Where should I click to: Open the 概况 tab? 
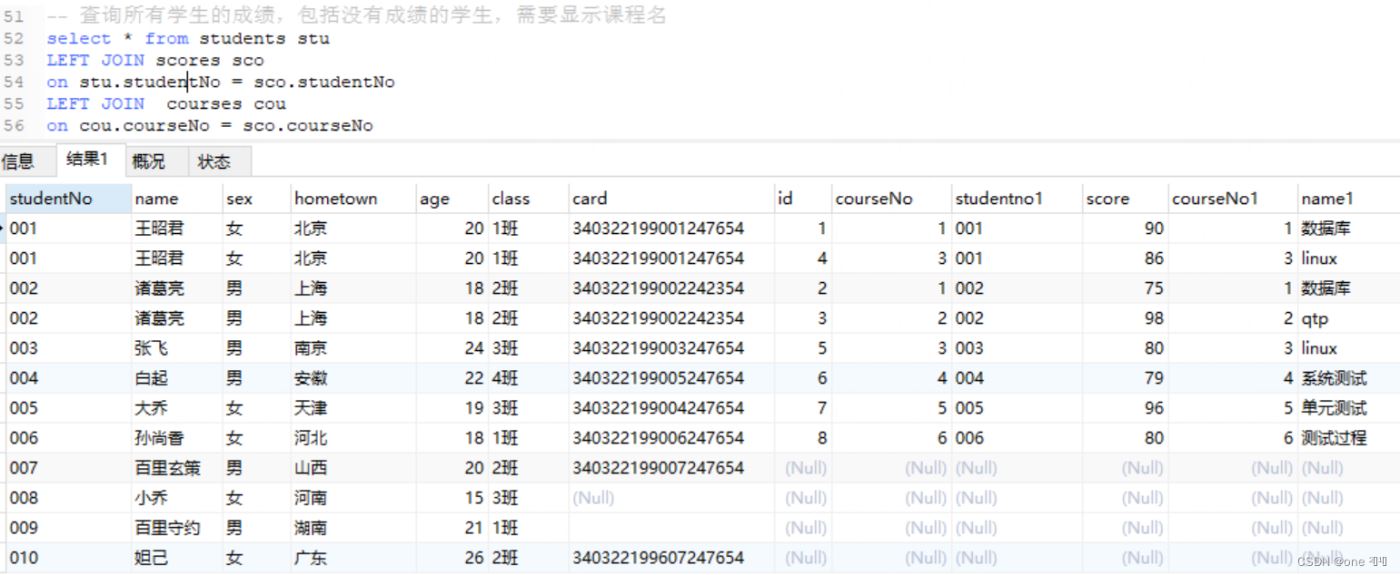tap(148, 161)
